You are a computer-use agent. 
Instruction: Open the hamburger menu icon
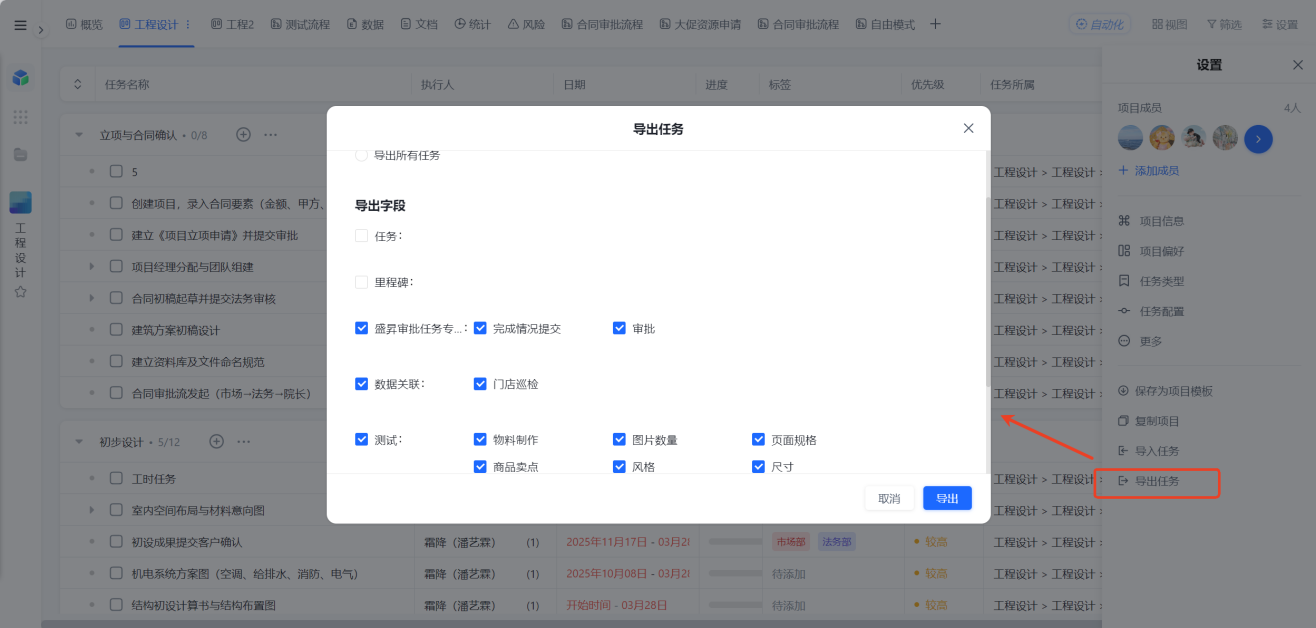tap(20, 25)
